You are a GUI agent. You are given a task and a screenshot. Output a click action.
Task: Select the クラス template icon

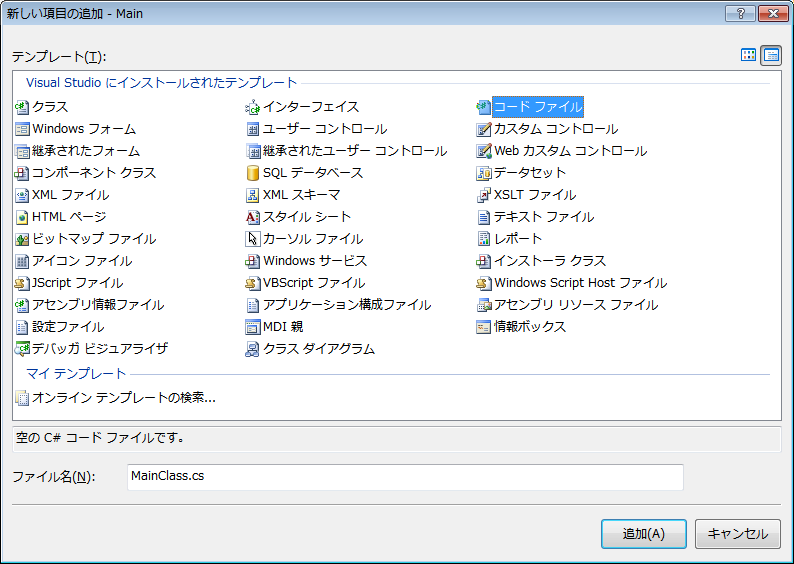(22, 107)
